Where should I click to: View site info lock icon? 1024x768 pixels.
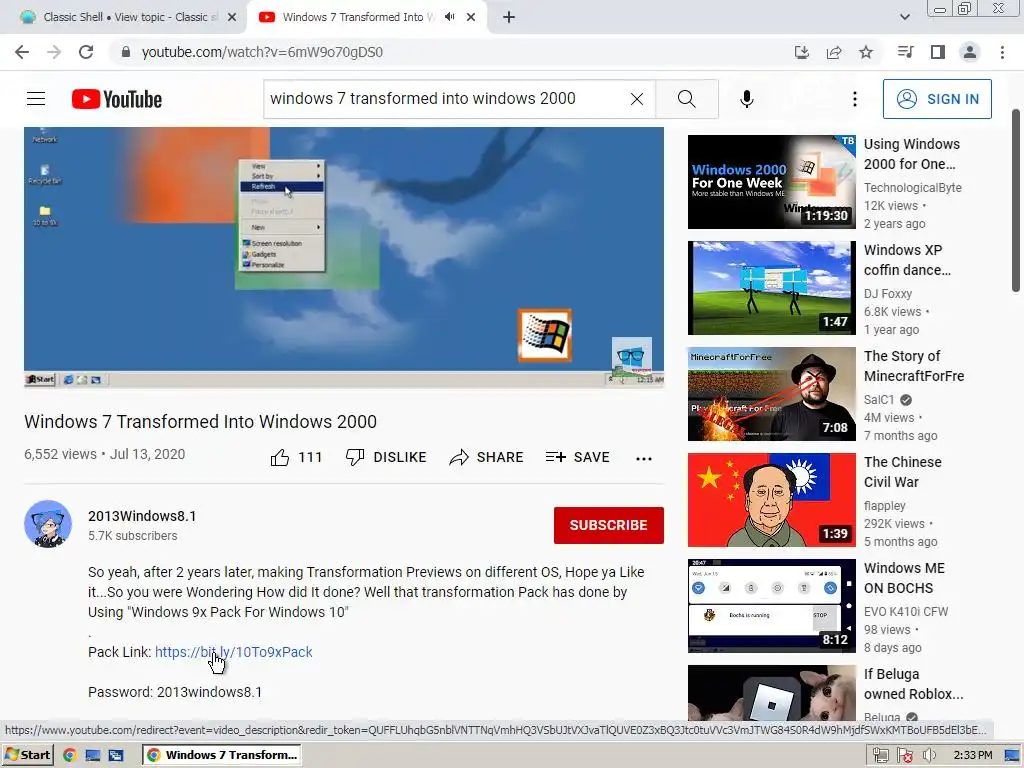pos(125,52)
